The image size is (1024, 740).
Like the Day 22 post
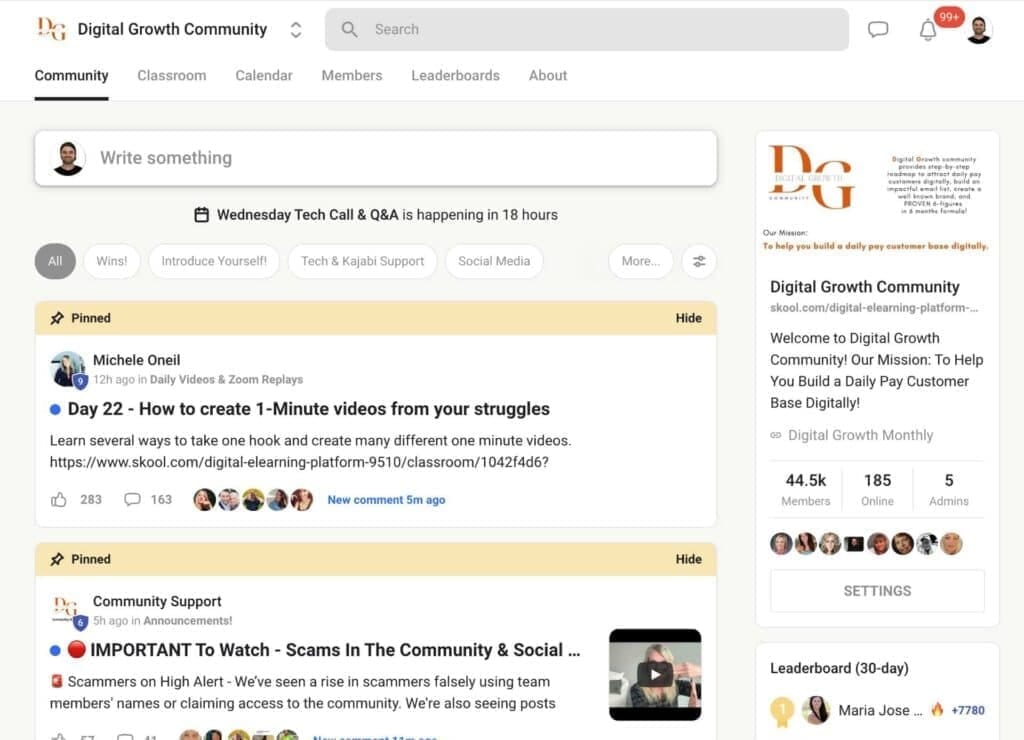(59, 499)
